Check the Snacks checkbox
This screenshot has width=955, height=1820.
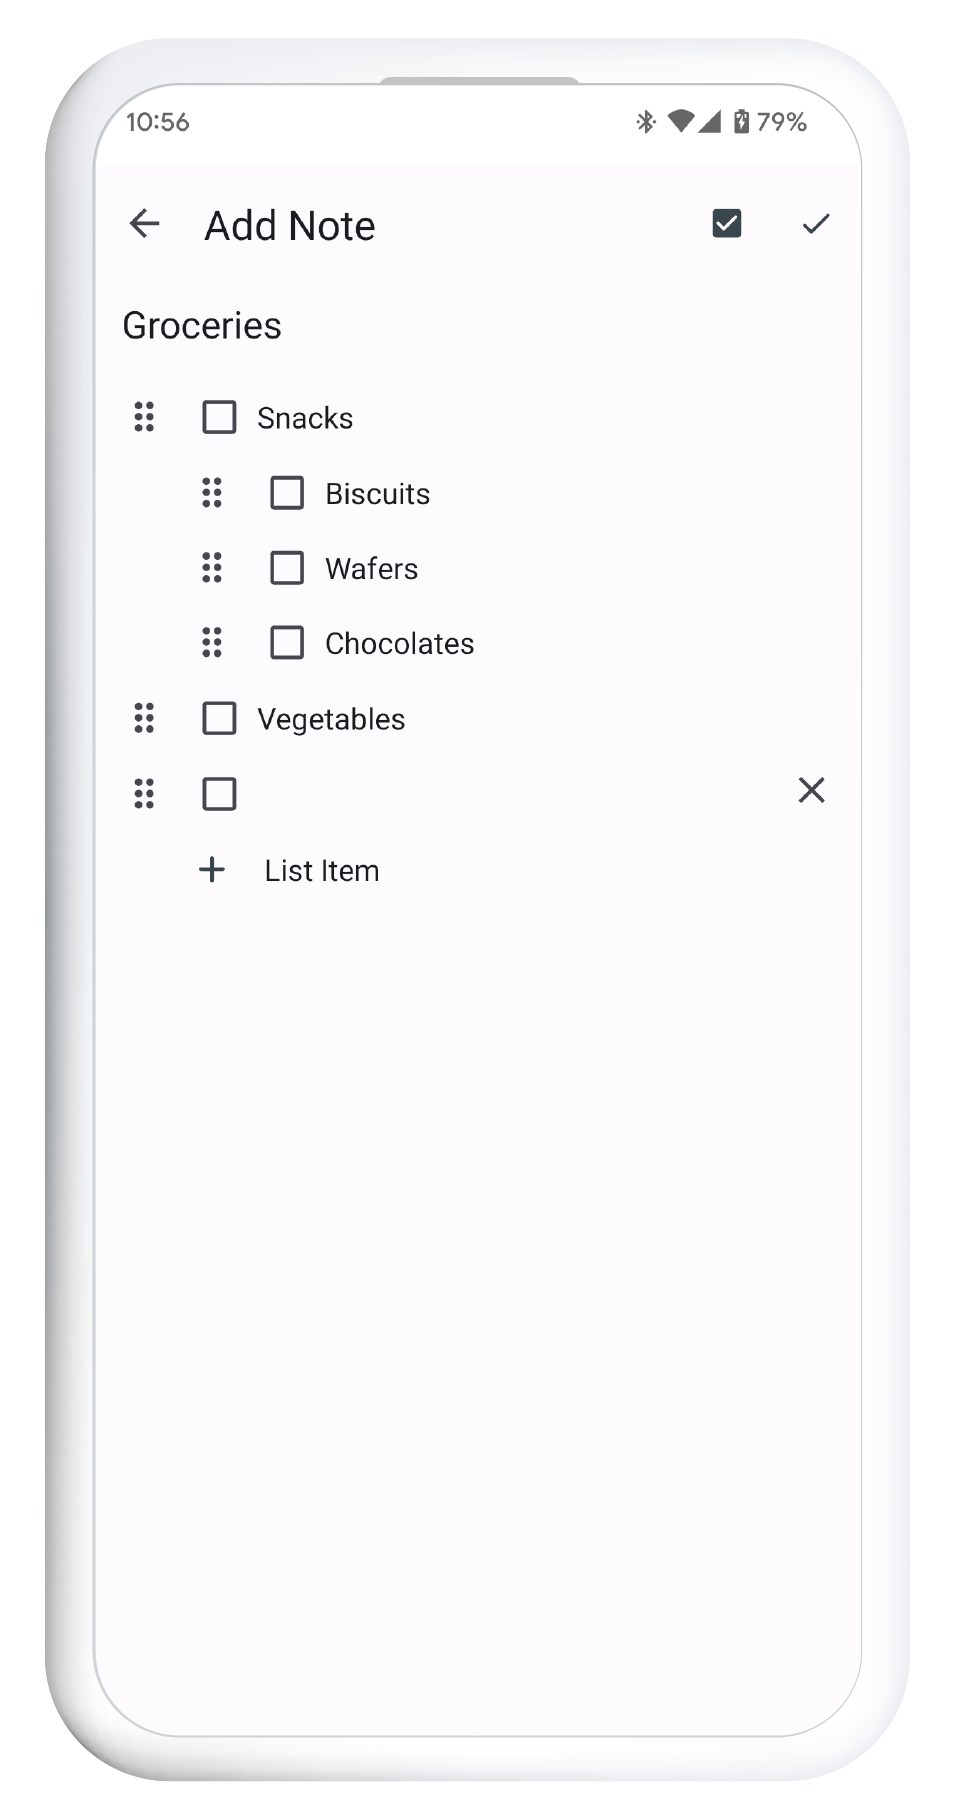219,417
